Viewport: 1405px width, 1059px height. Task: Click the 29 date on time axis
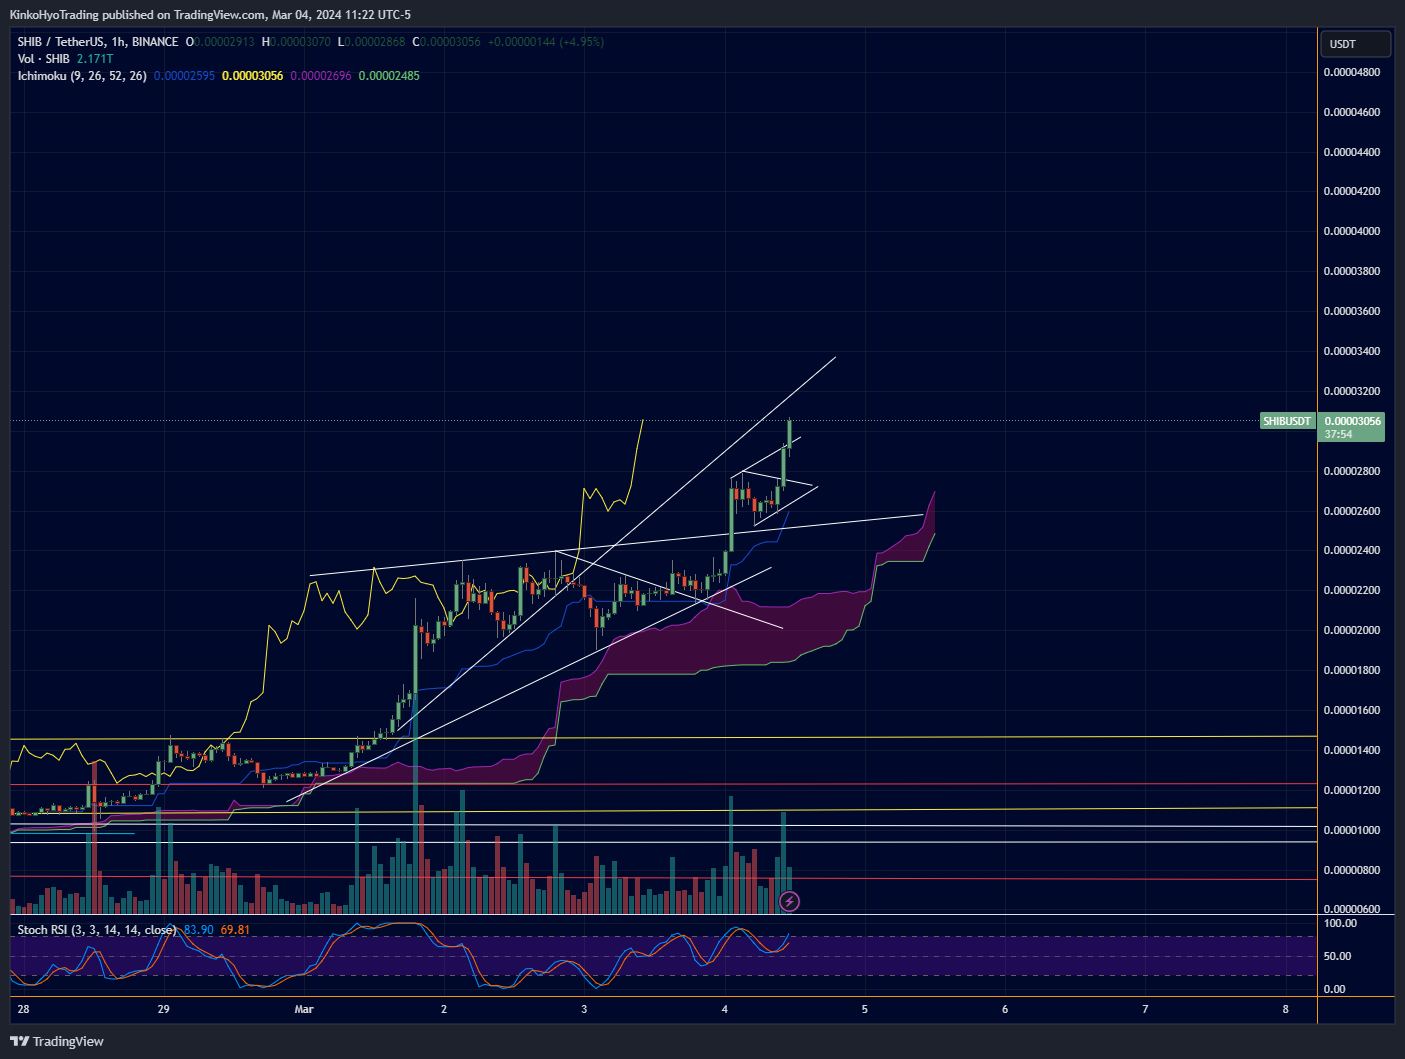pos(164,1009)
